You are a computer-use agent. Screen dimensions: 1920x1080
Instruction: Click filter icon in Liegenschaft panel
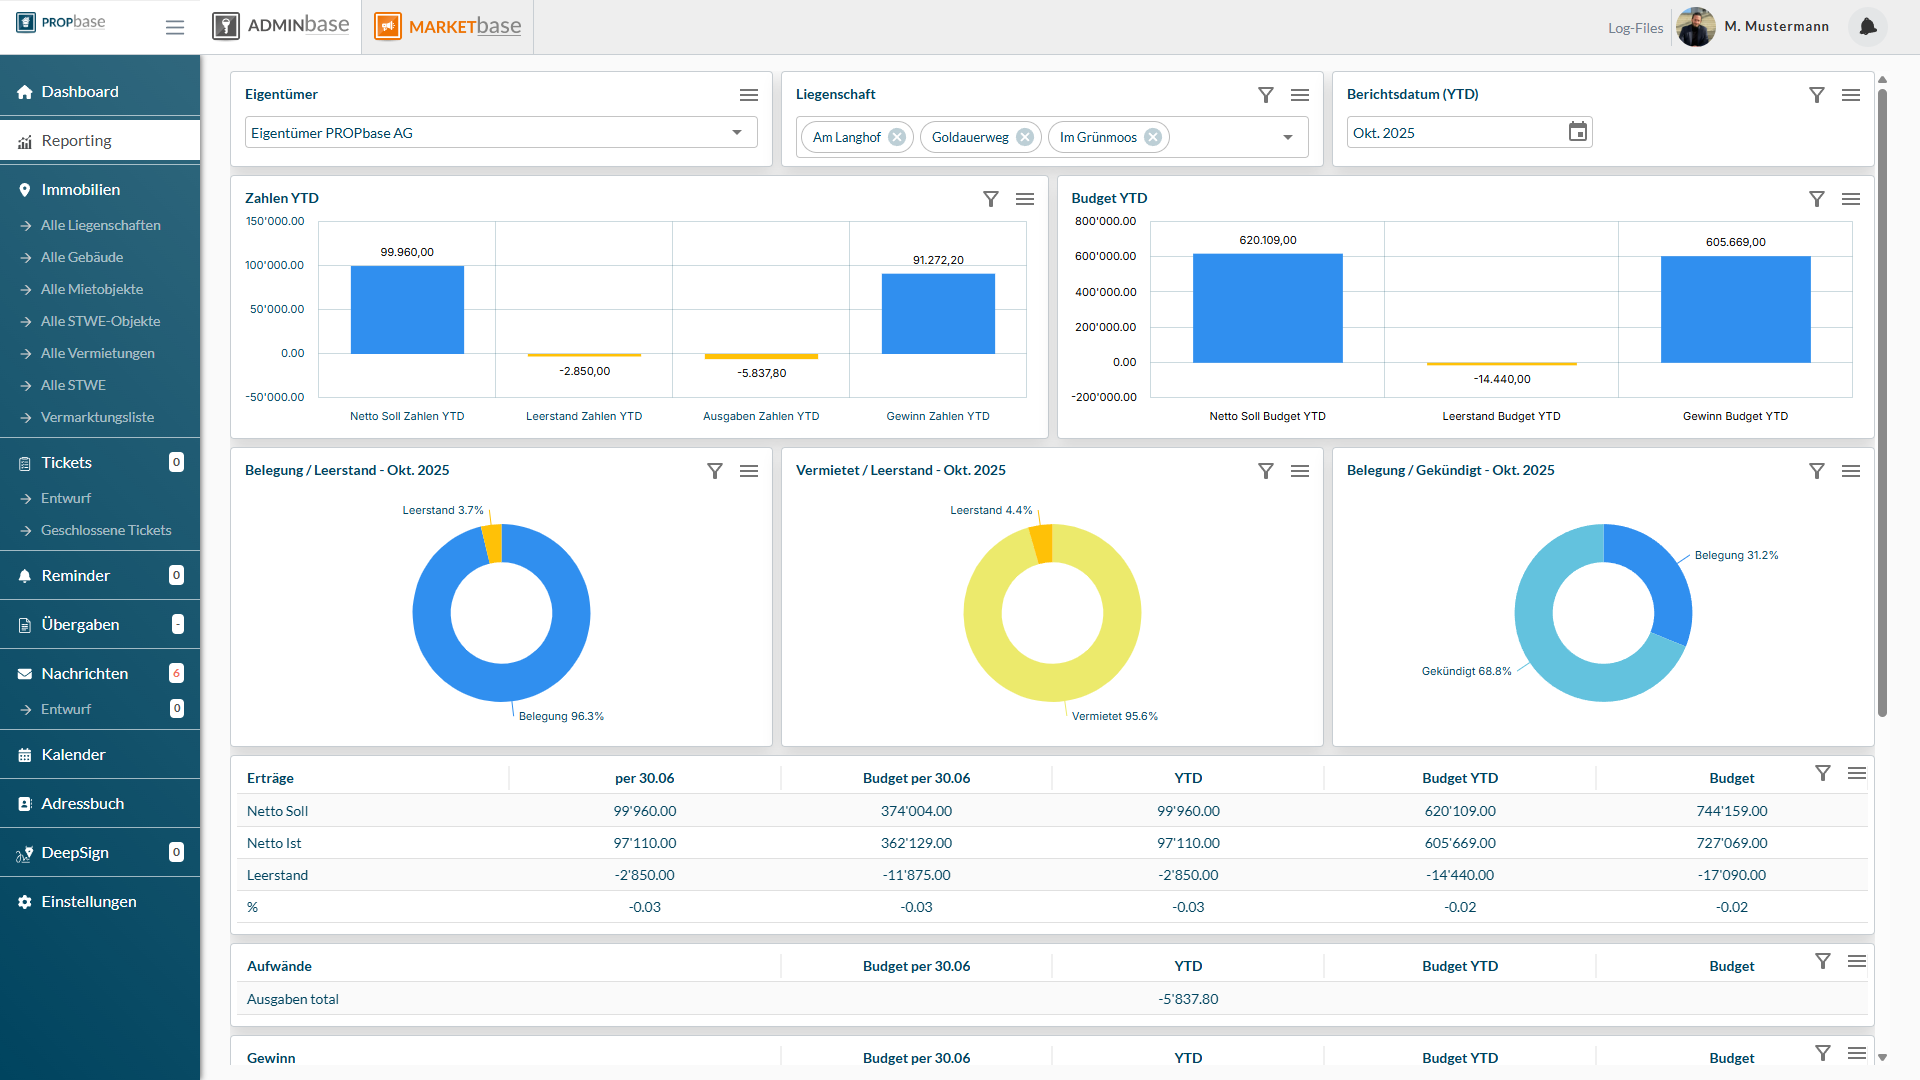(1265, 95)
